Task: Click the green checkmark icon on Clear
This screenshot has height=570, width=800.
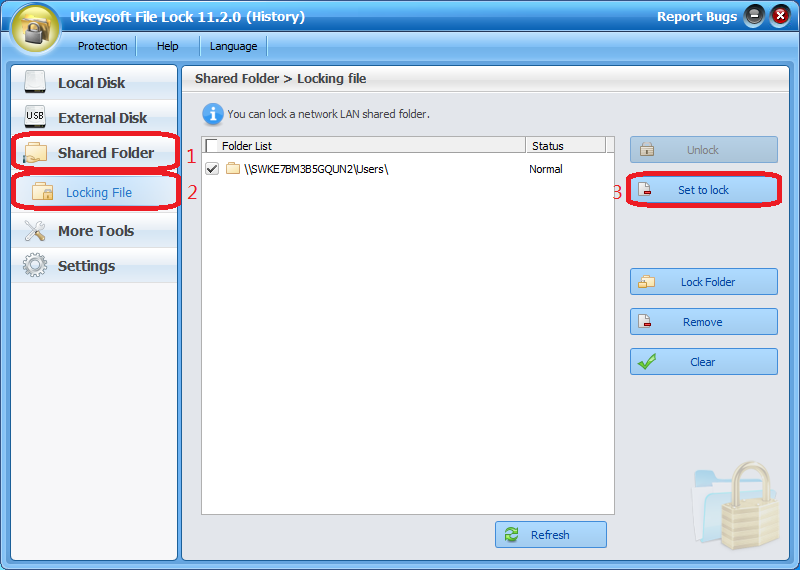Action: (x=647, y=361)
